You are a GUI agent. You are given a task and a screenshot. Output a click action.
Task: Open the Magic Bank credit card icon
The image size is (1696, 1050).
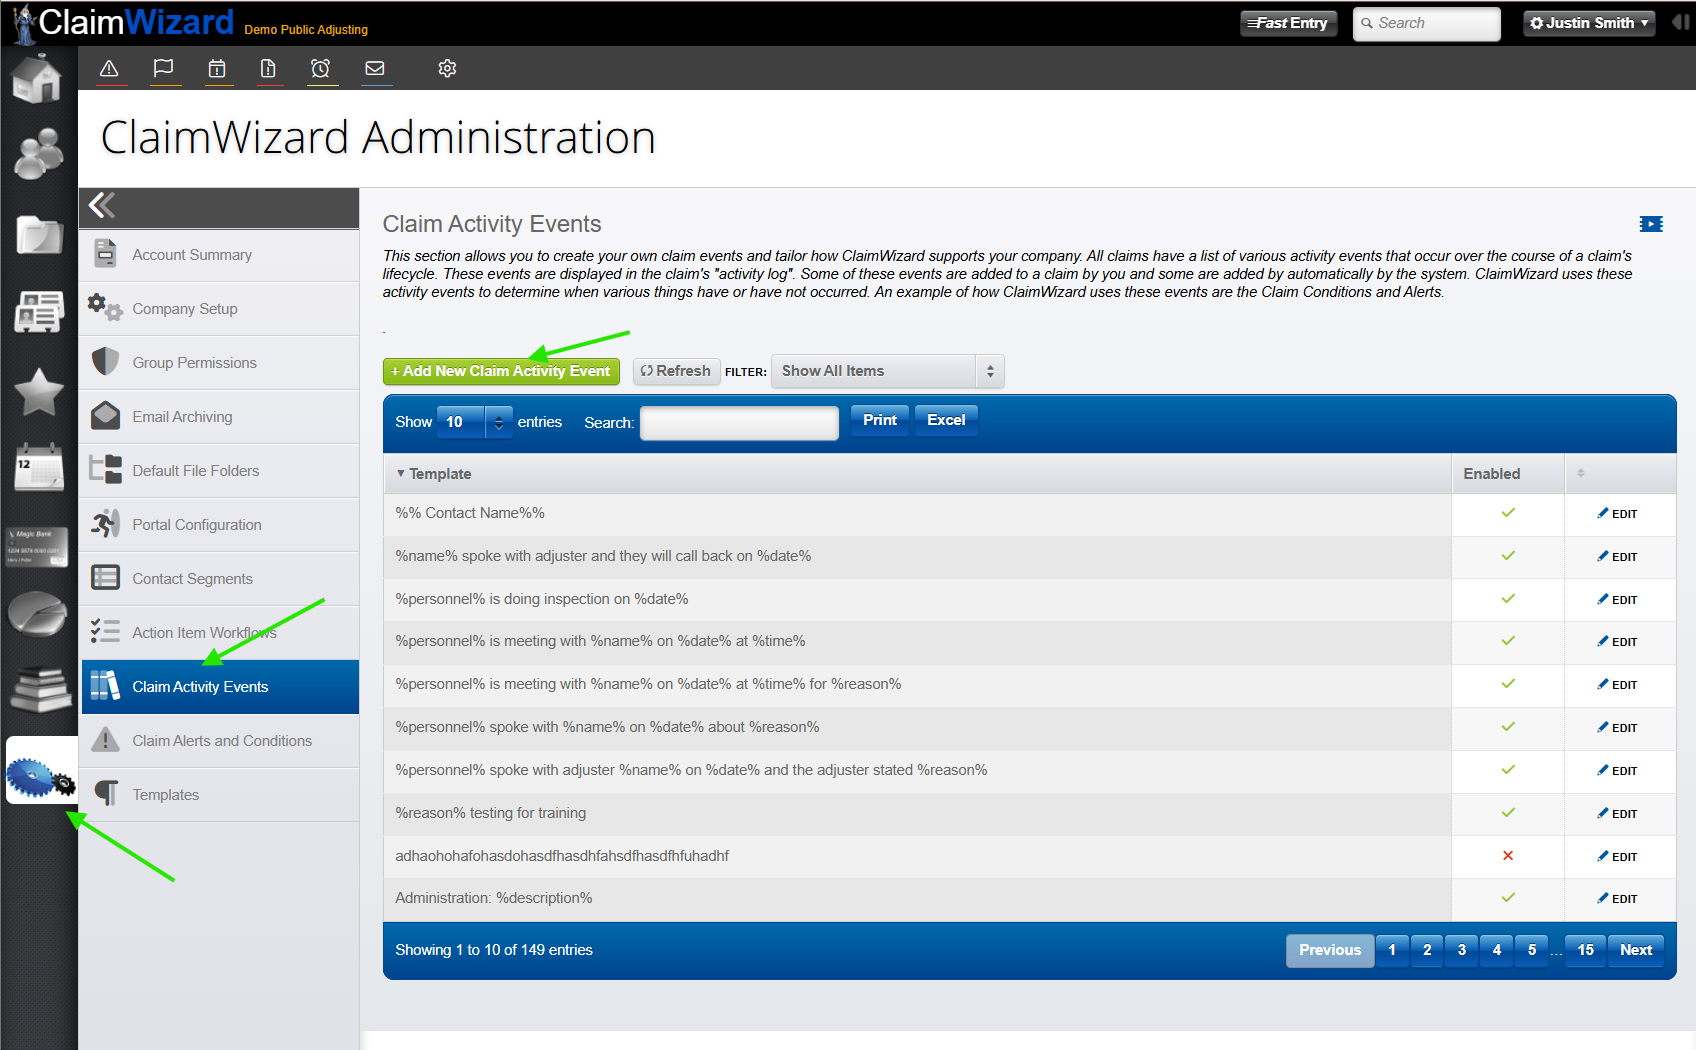tap(37, 546)
